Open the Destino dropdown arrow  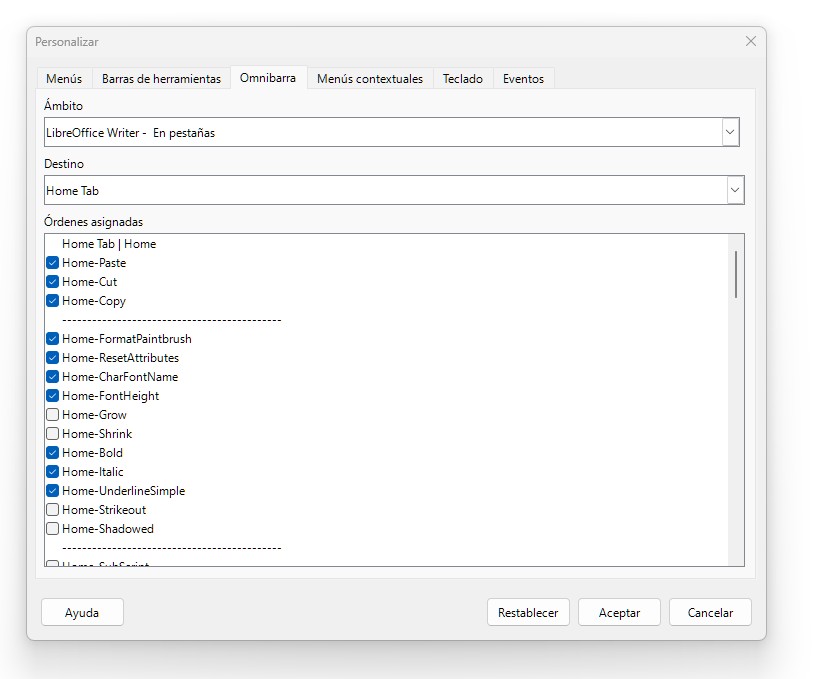click(735, 190)
